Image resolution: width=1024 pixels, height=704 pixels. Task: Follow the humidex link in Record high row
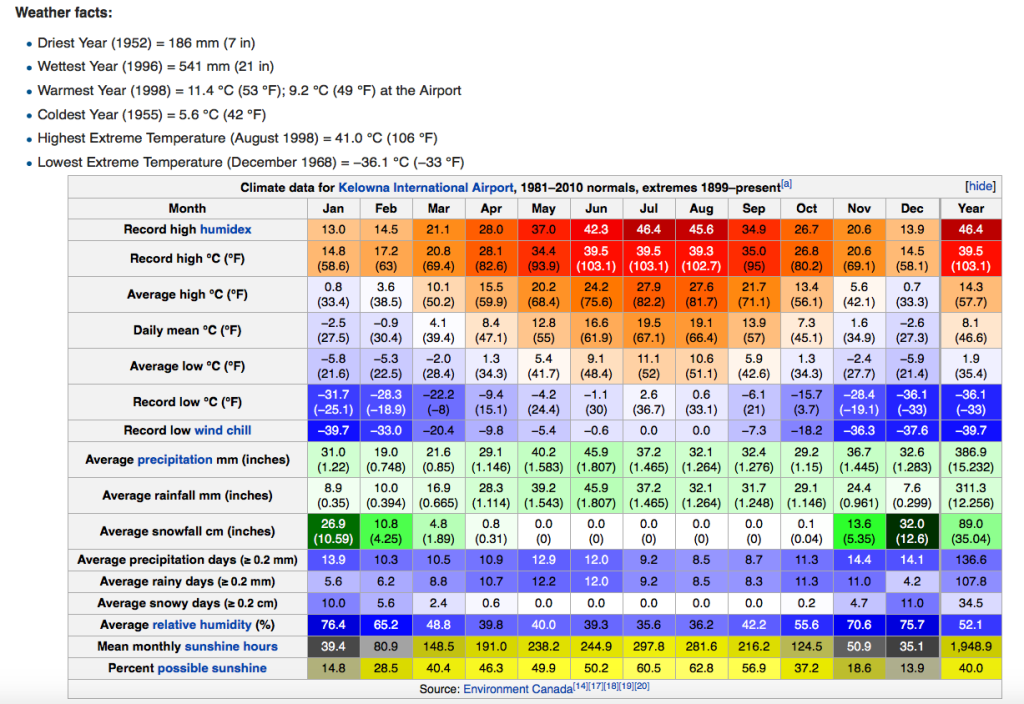[225, 229]
